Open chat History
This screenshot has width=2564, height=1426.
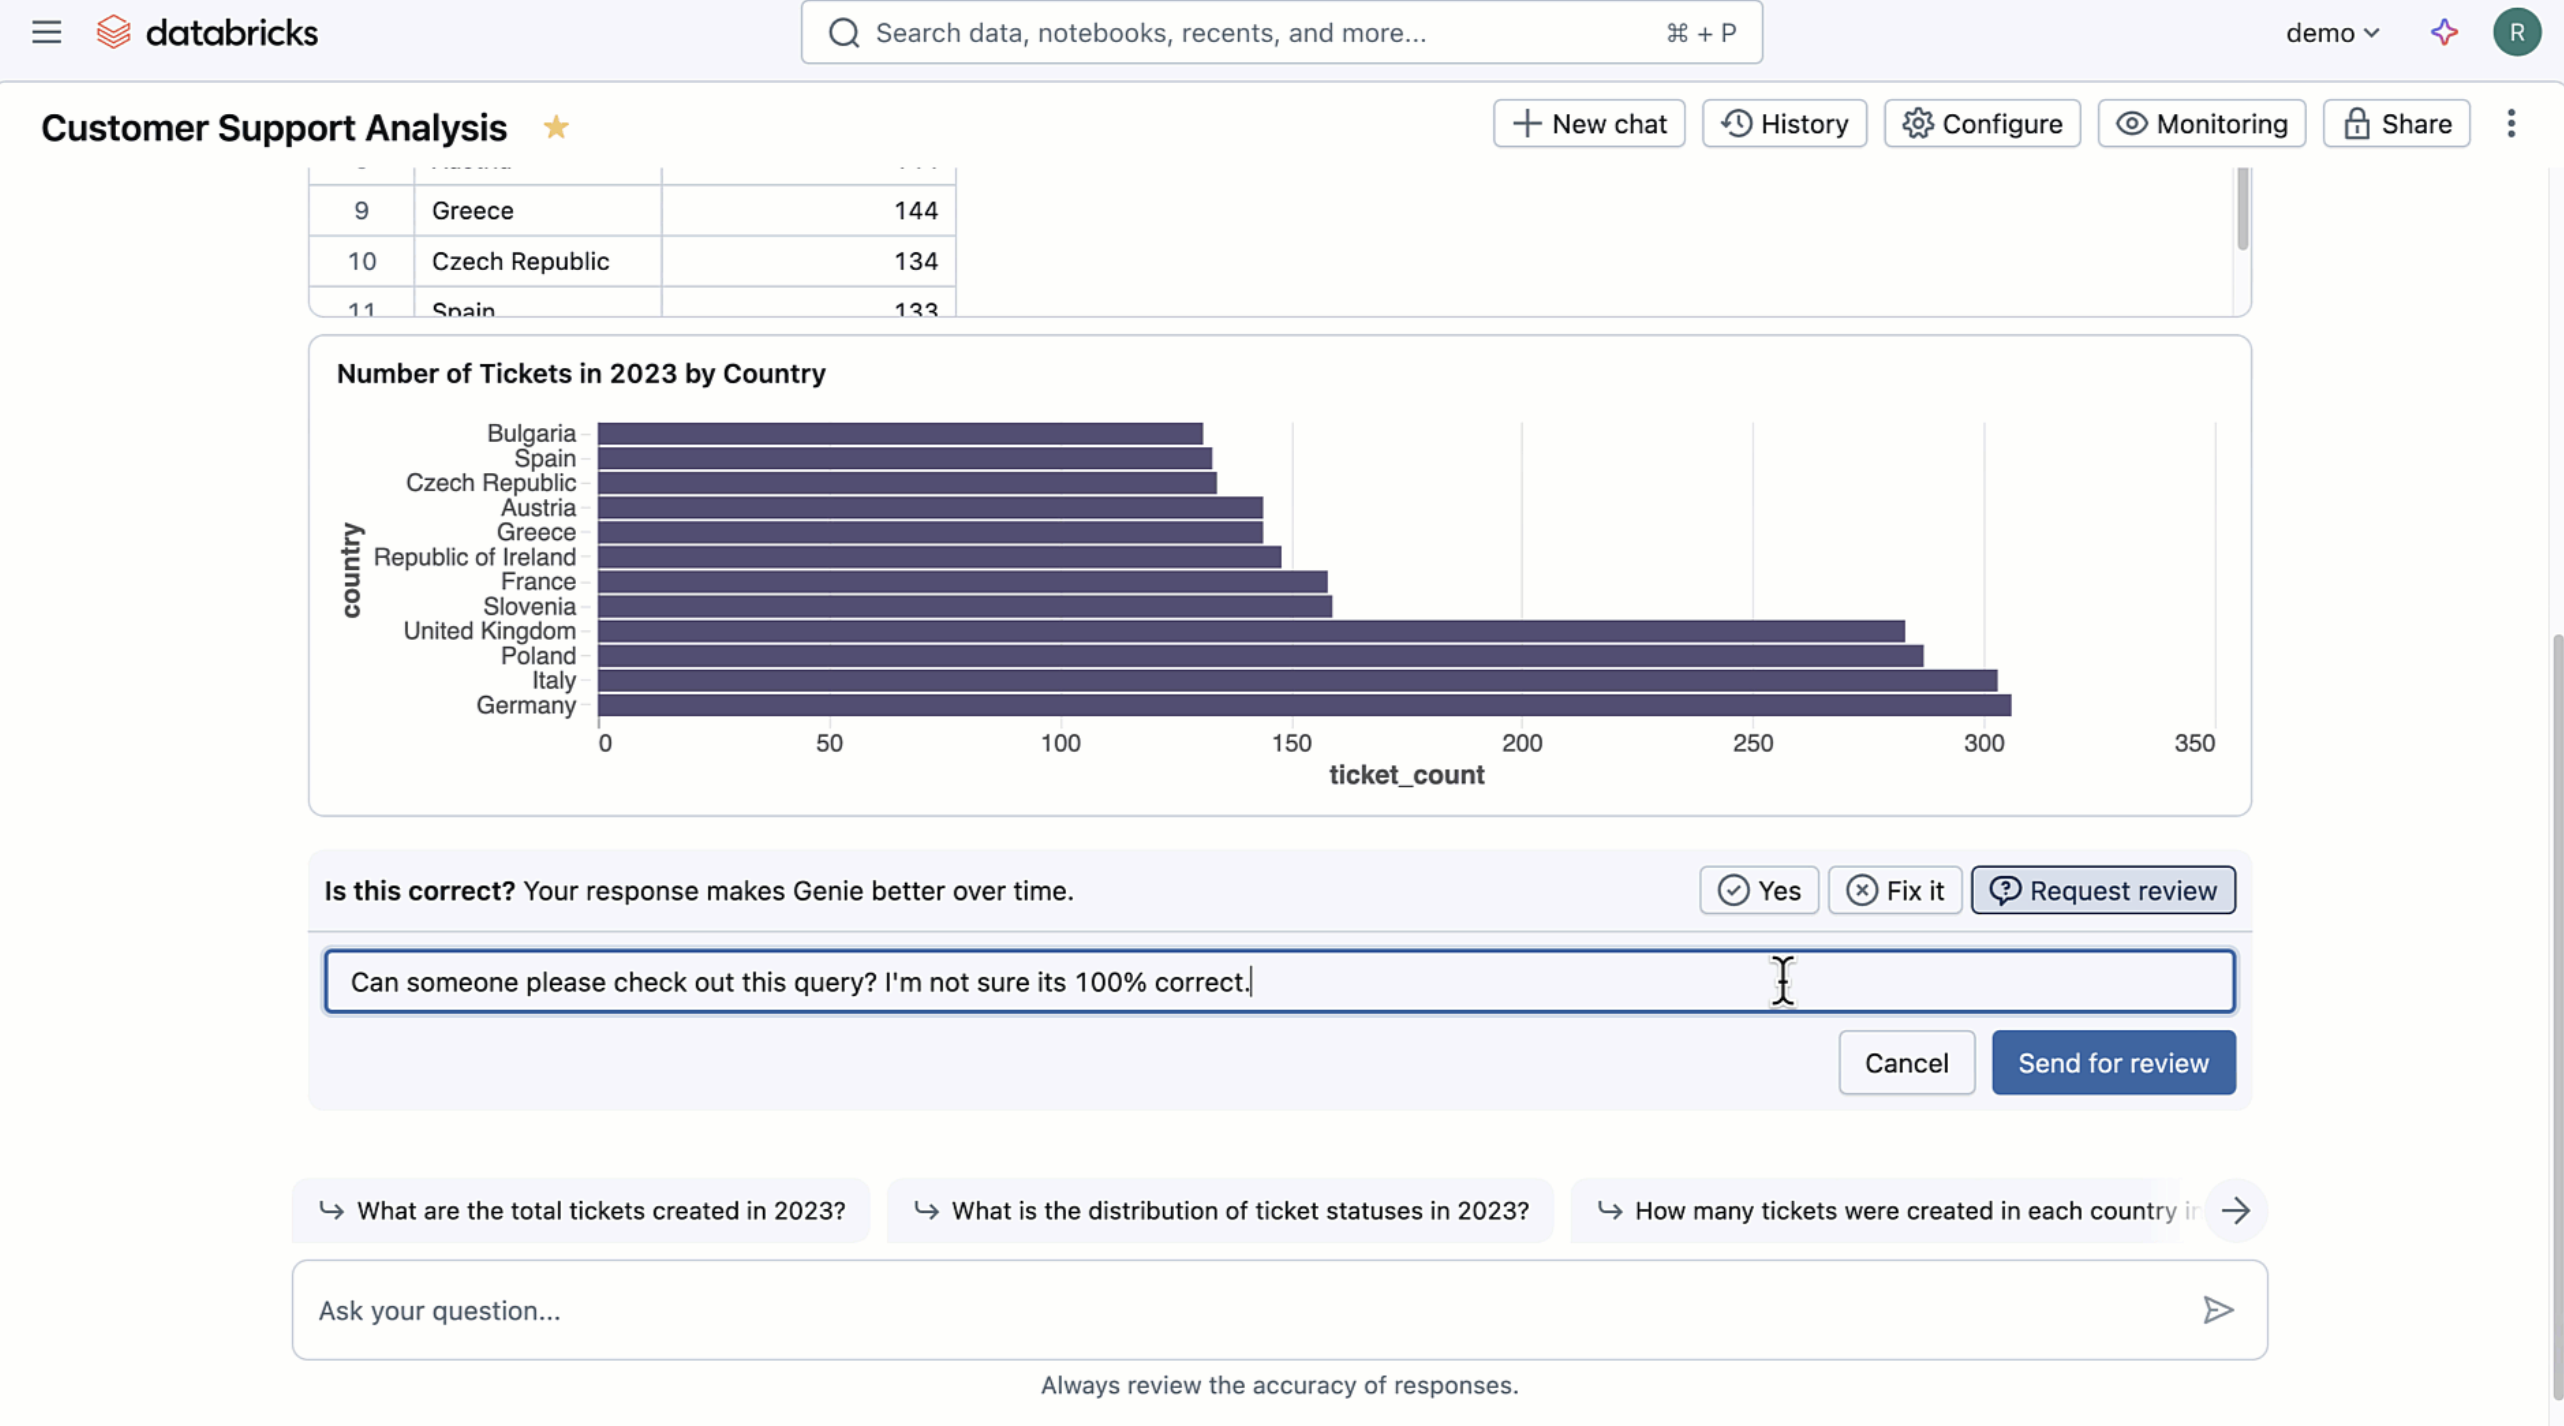1784,124
